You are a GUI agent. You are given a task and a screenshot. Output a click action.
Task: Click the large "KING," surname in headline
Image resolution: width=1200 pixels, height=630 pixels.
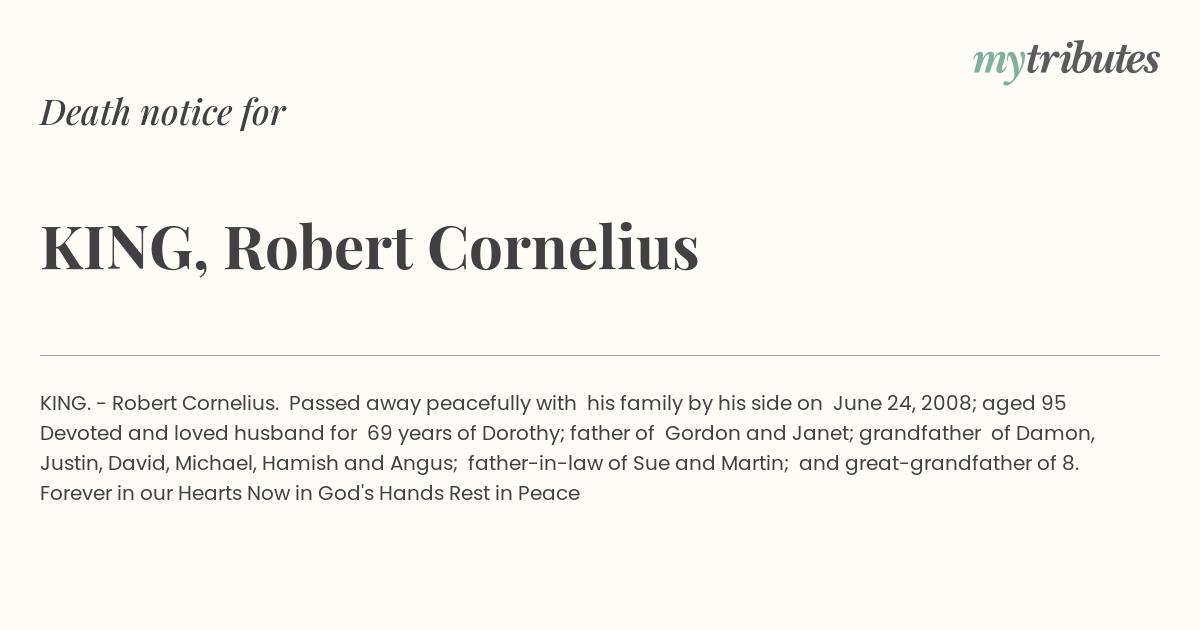pos(124,248)
